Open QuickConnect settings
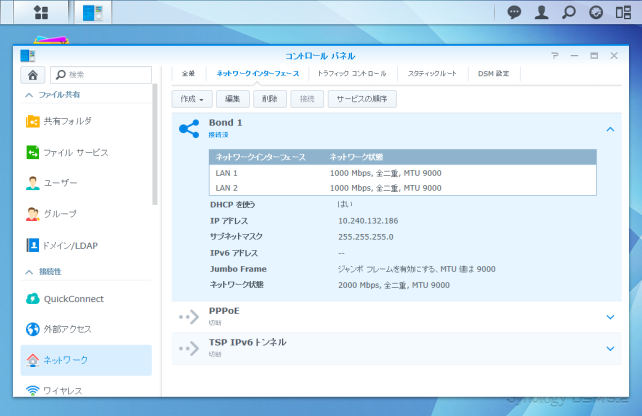Image resolution: width=642 pixels, height=416 pixels. point(86,299)
